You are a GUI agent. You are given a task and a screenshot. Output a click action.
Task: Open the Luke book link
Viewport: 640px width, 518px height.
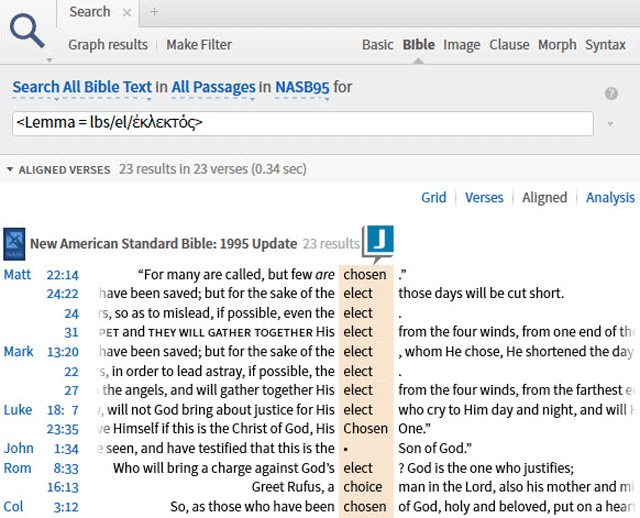click(x=18, y=410)
